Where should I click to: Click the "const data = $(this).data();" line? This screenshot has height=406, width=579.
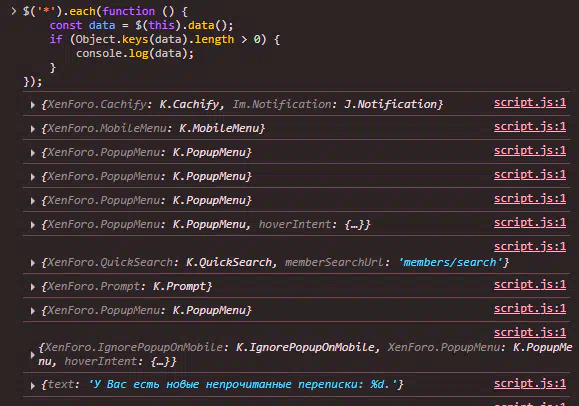(141, 25)
